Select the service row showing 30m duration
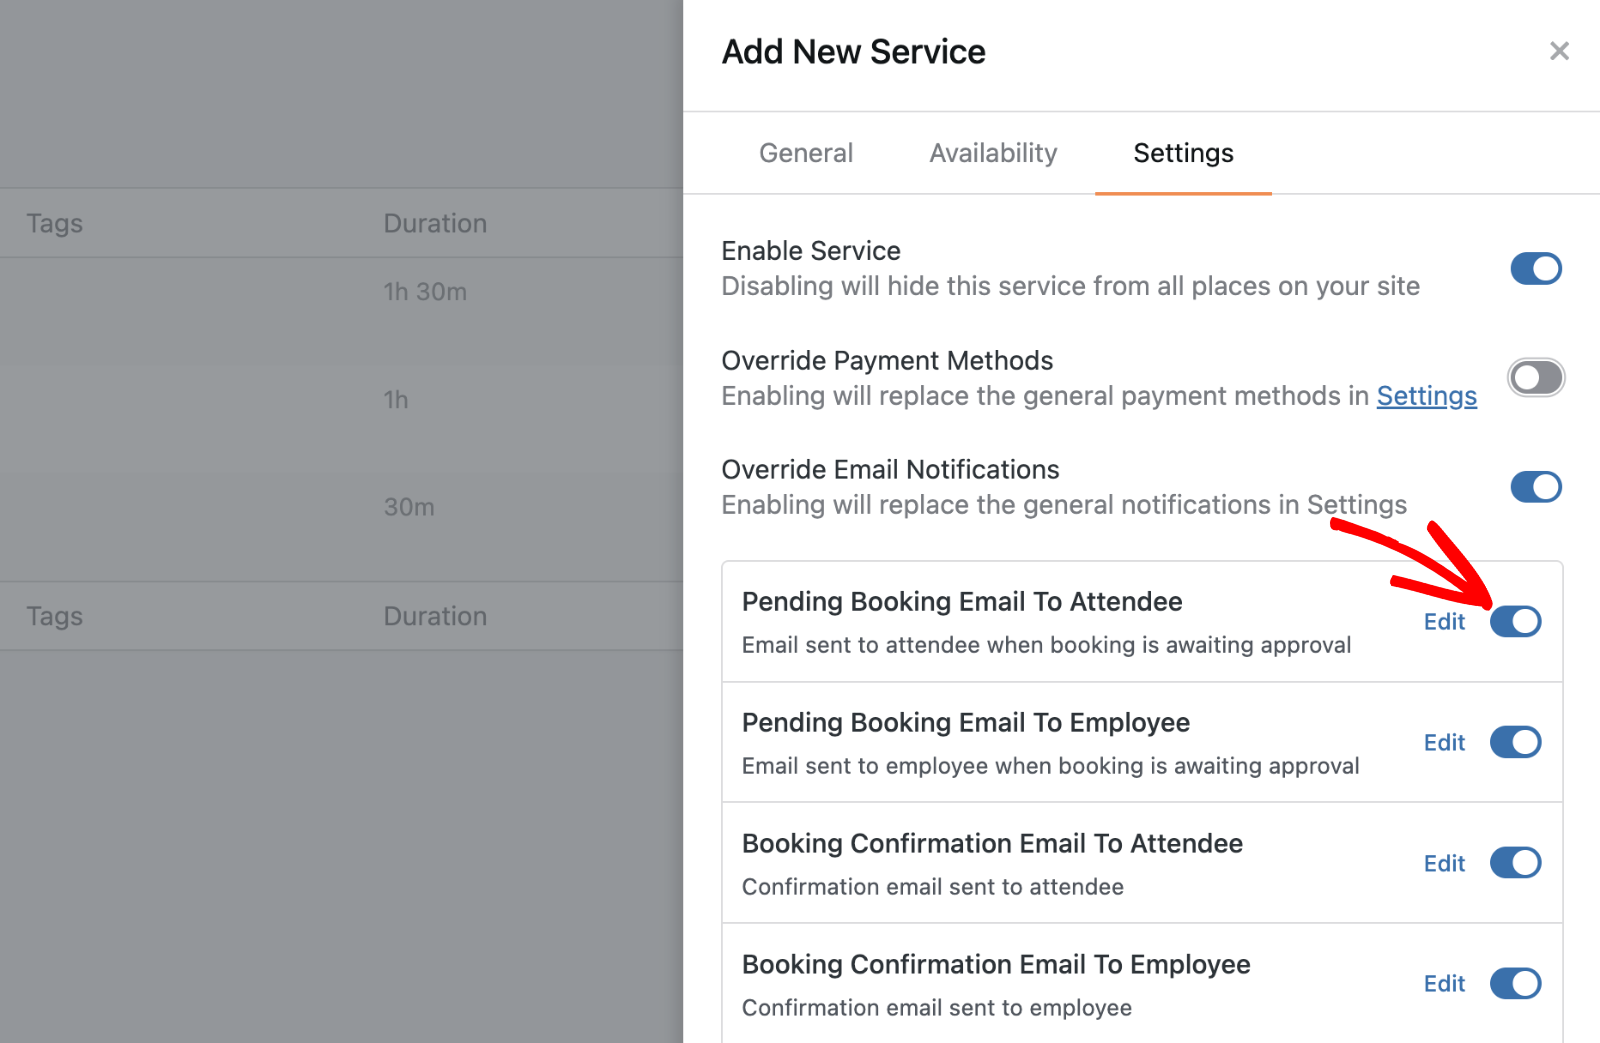Screen dimensions: 1600x1043 (x=409, y=507)
